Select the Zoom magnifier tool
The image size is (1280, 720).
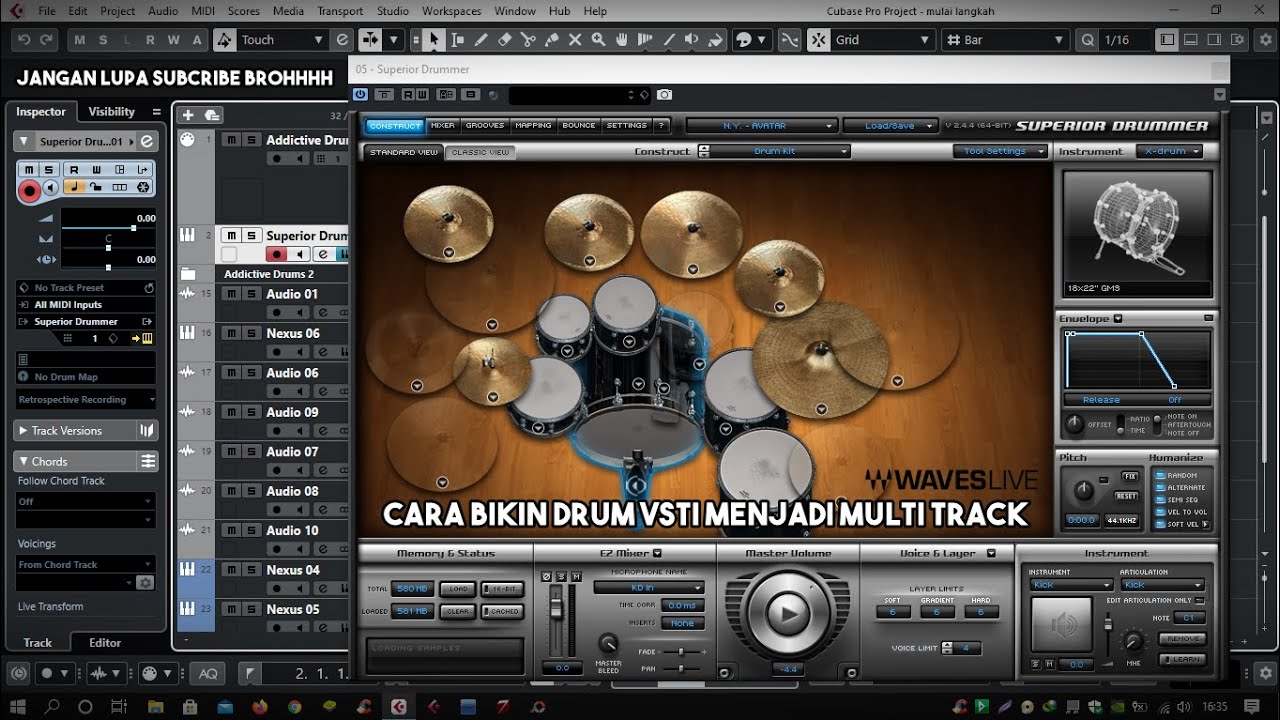(x=598, y=40)
